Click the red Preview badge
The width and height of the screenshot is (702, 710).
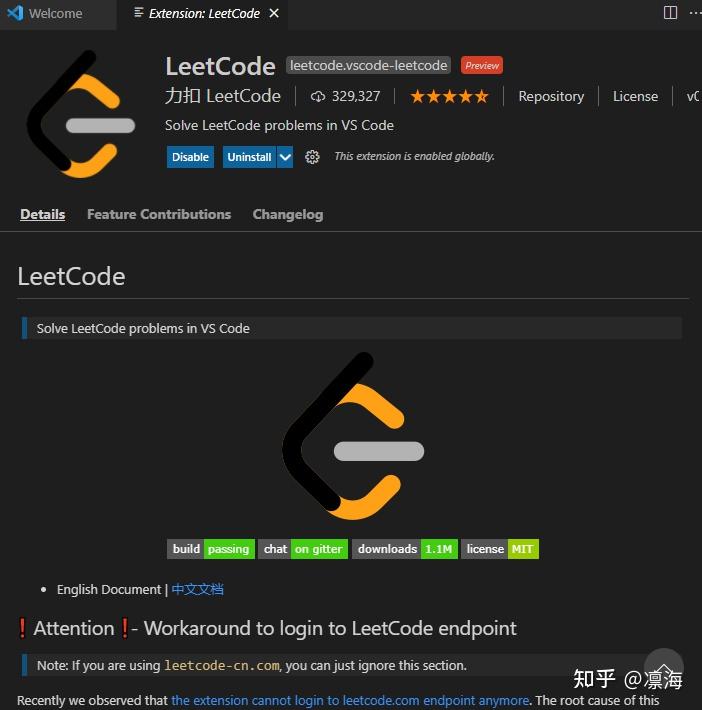(x=481, y=66)
